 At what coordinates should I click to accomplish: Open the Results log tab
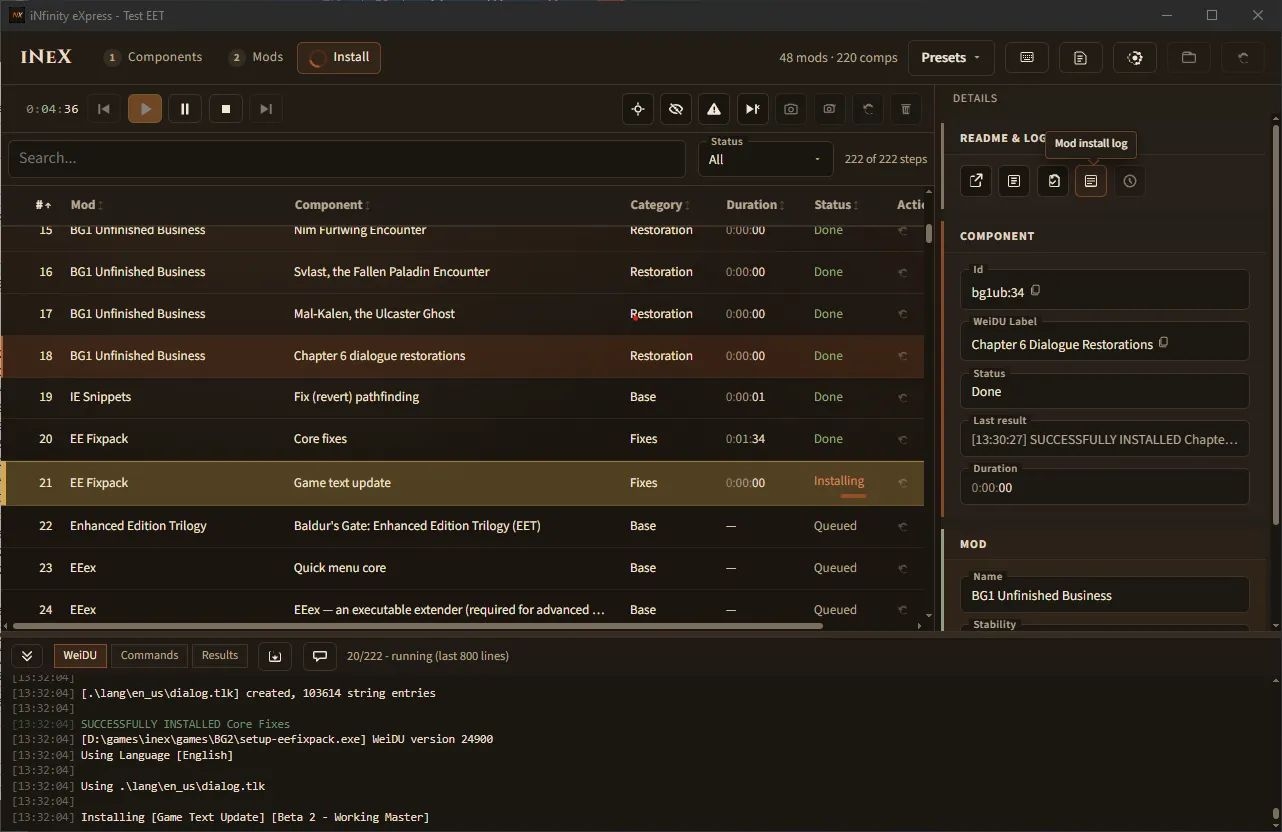[220, 656]
